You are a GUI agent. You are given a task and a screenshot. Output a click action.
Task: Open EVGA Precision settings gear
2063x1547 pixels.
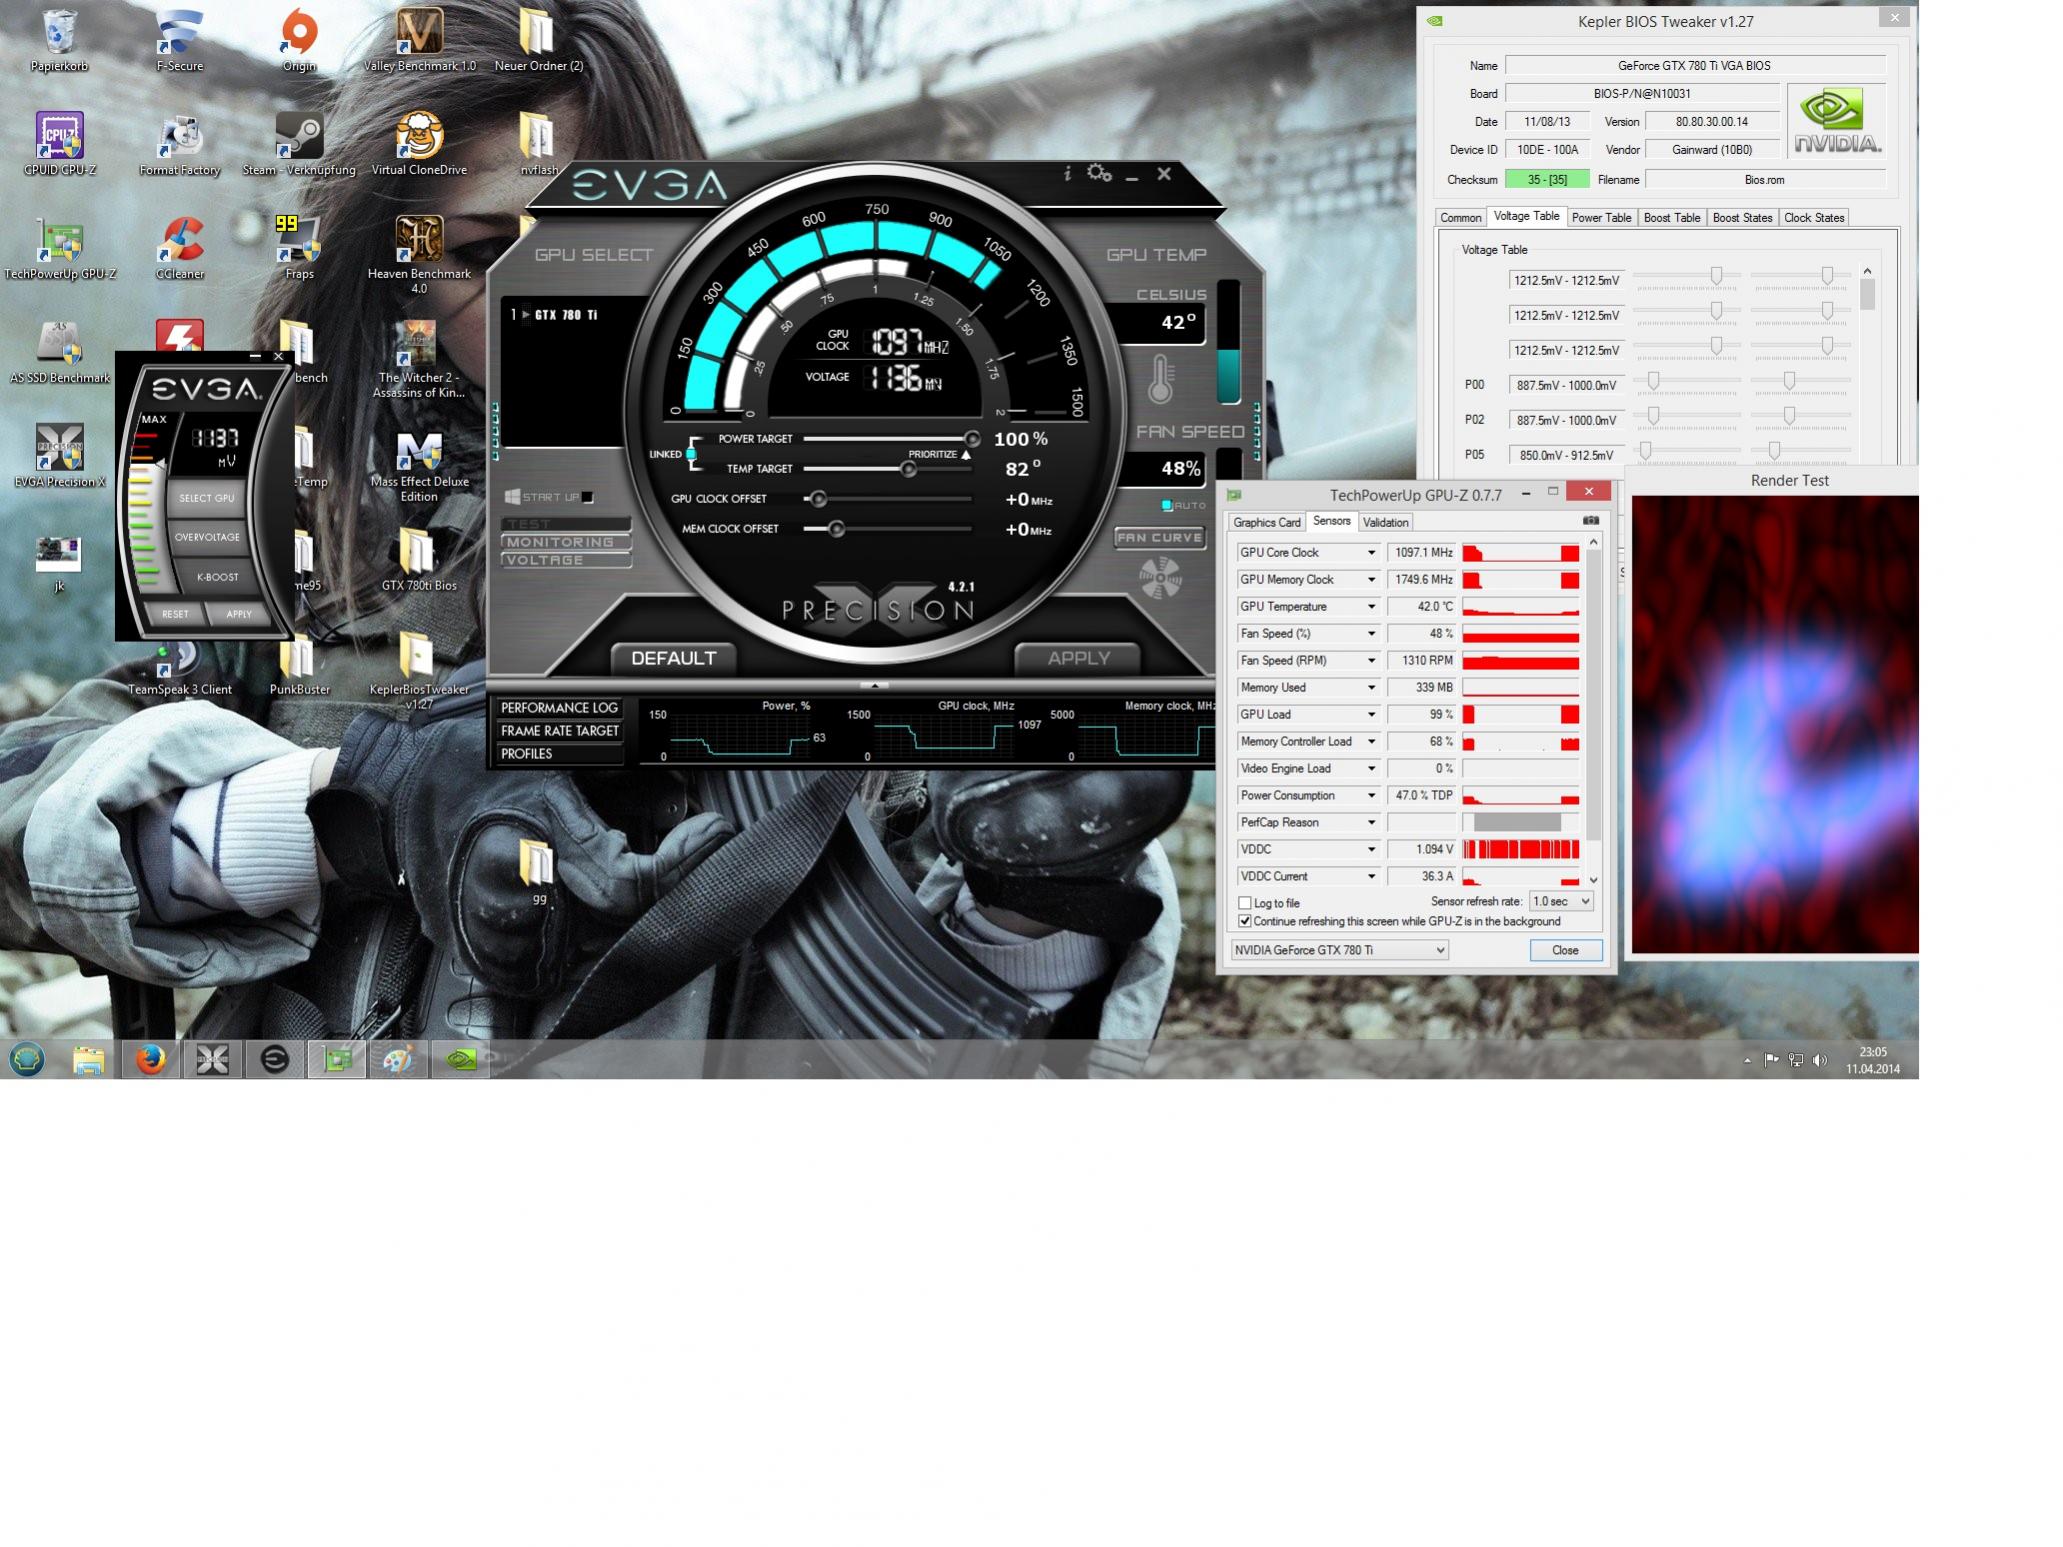tap(1099, 173)
